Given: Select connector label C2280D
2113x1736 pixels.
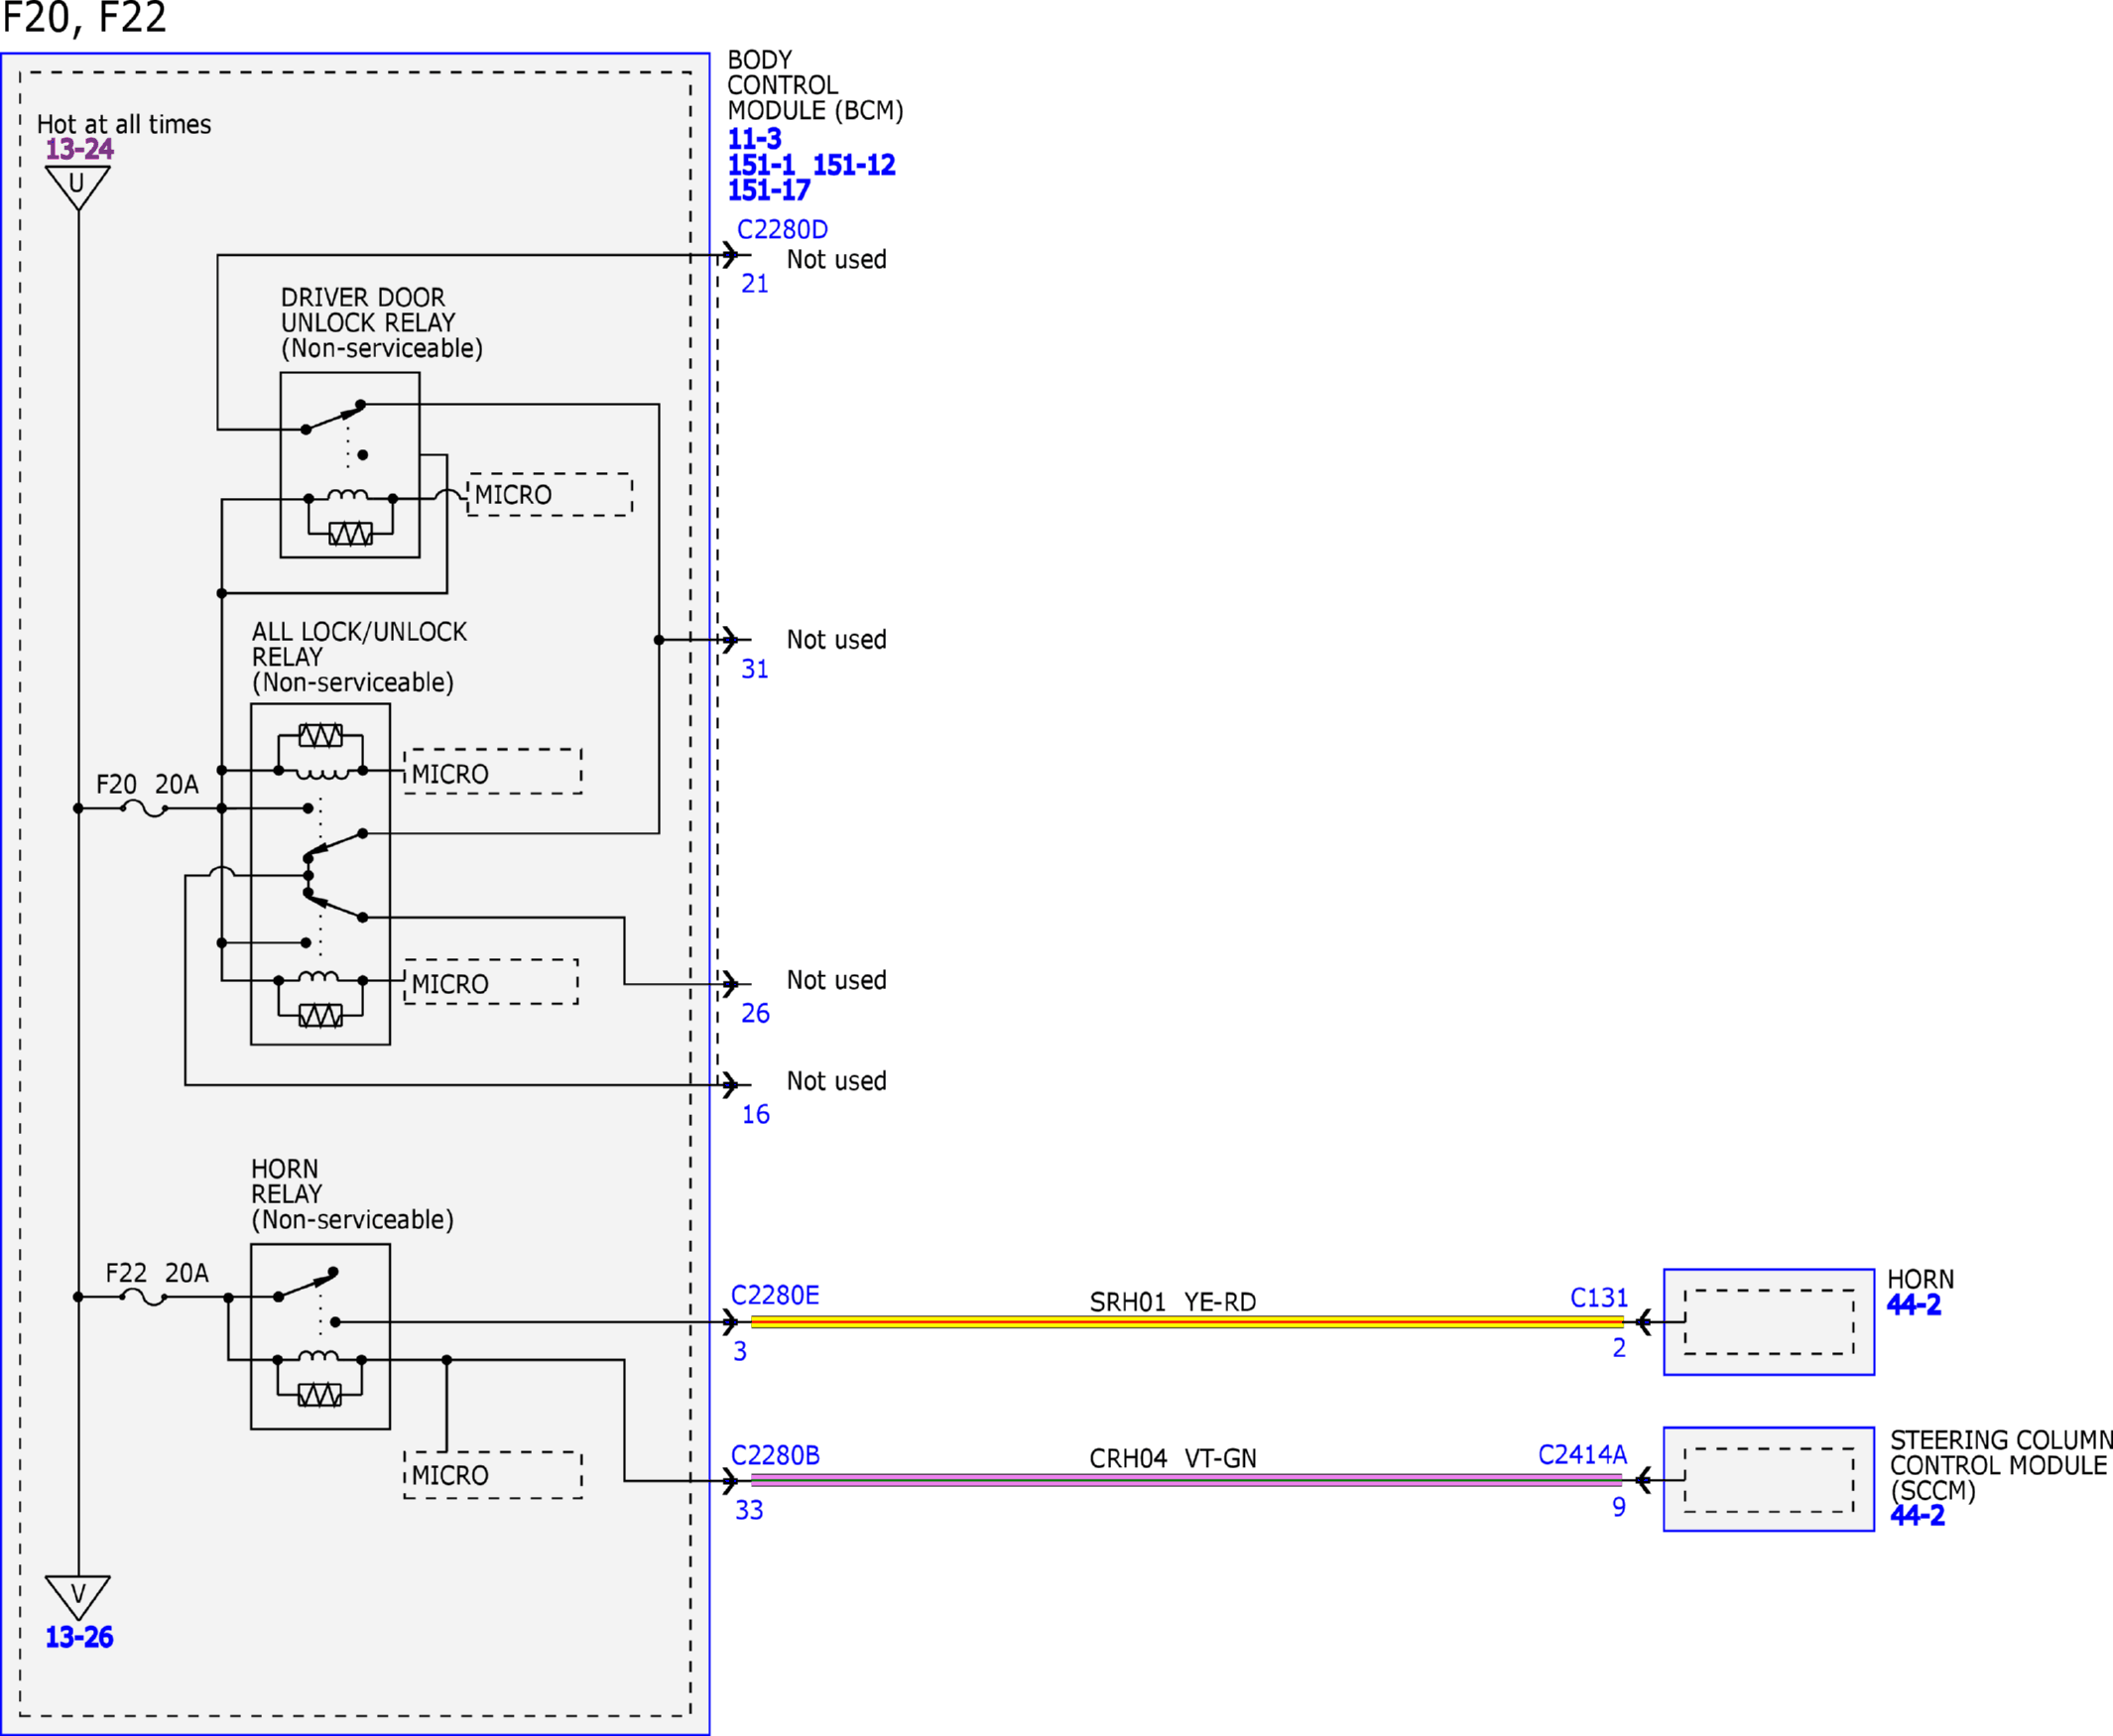Looking at the screenshot, I should [782, 229].
